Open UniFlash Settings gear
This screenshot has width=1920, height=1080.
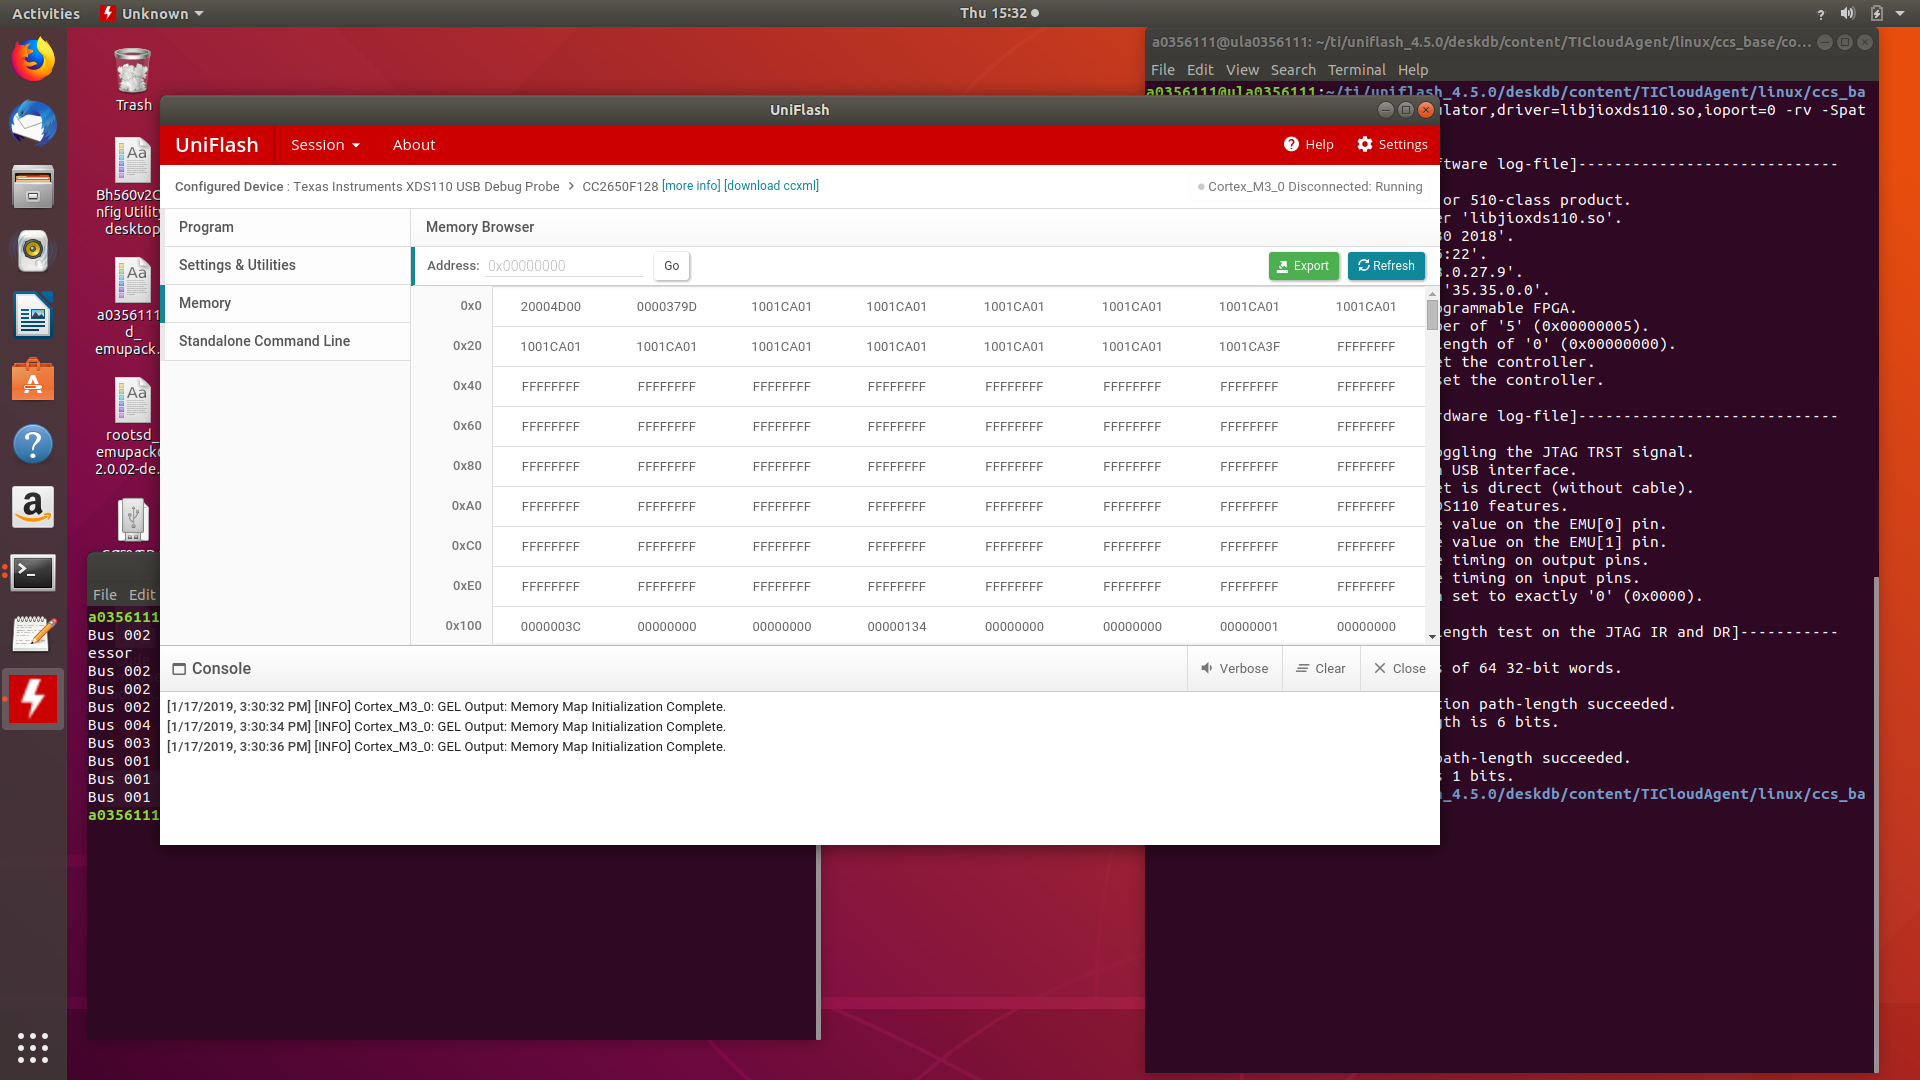[1392, 145]
